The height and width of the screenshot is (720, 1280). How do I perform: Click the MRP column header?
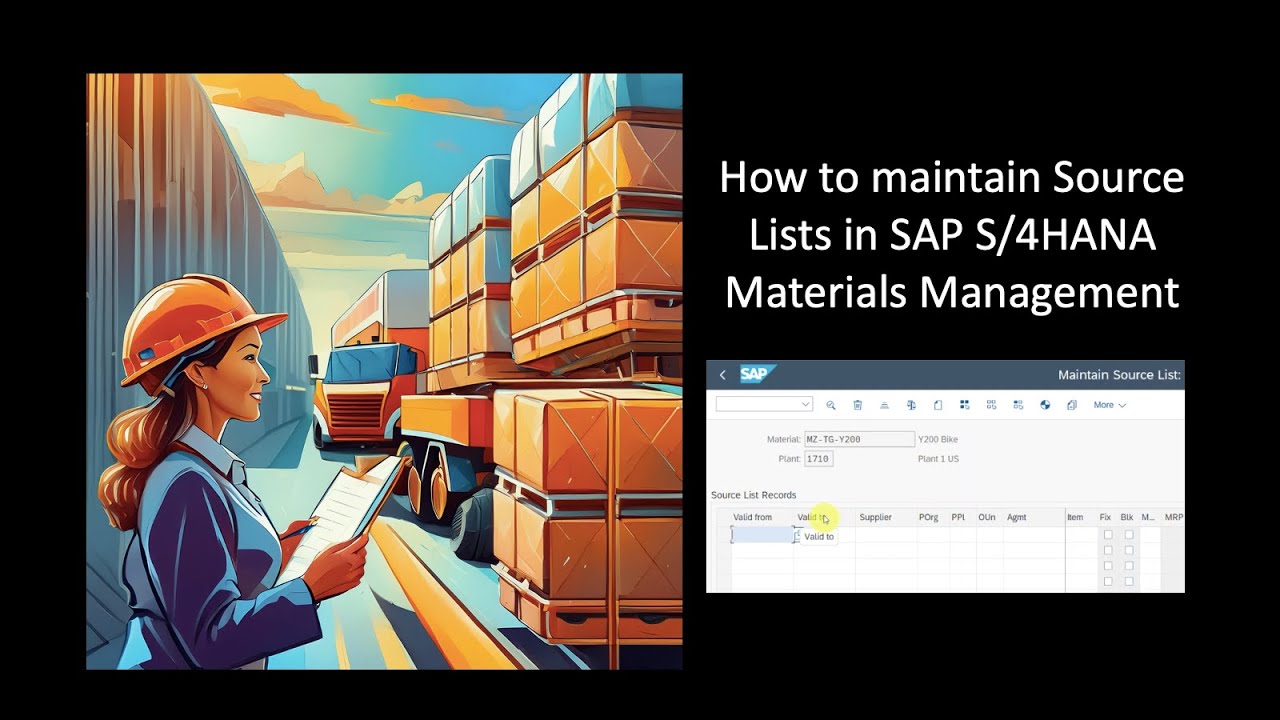tap(1174, 517)
